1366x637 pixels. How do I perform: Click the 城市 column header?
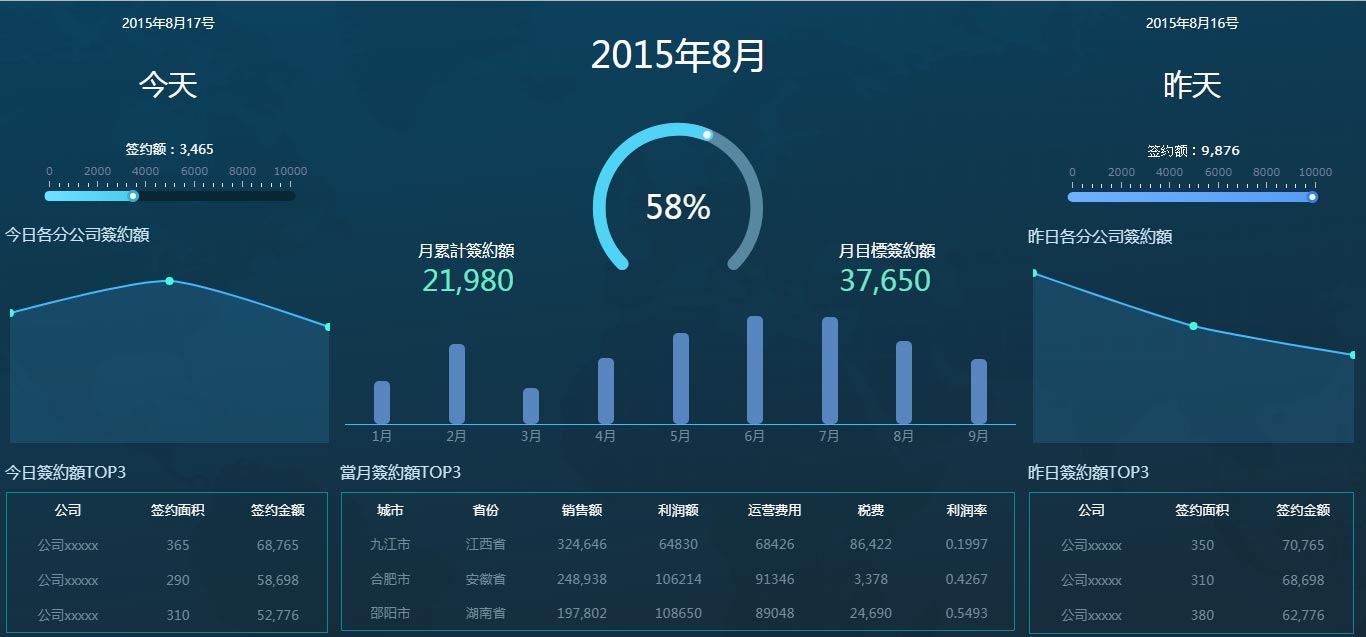(390, 510)
